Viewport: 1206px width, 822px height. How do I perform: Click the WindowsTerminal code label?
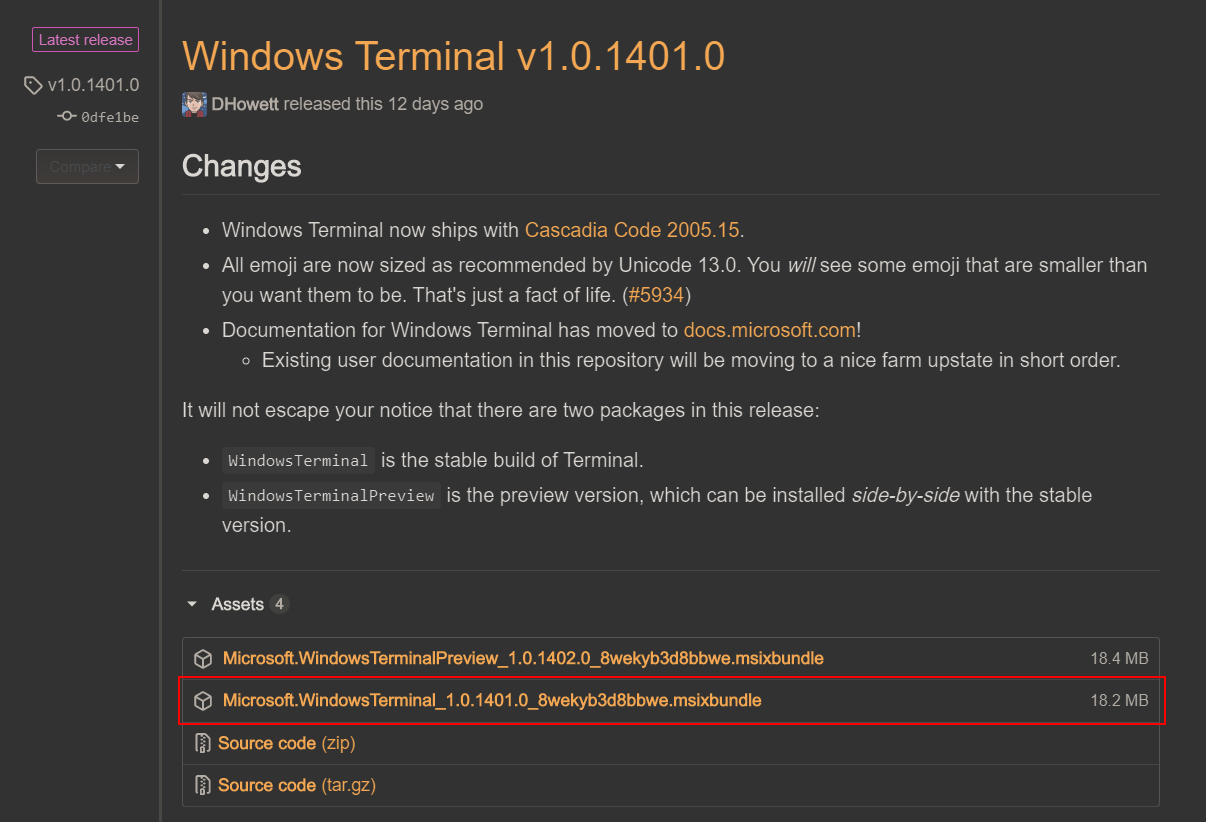click(298, 461)
